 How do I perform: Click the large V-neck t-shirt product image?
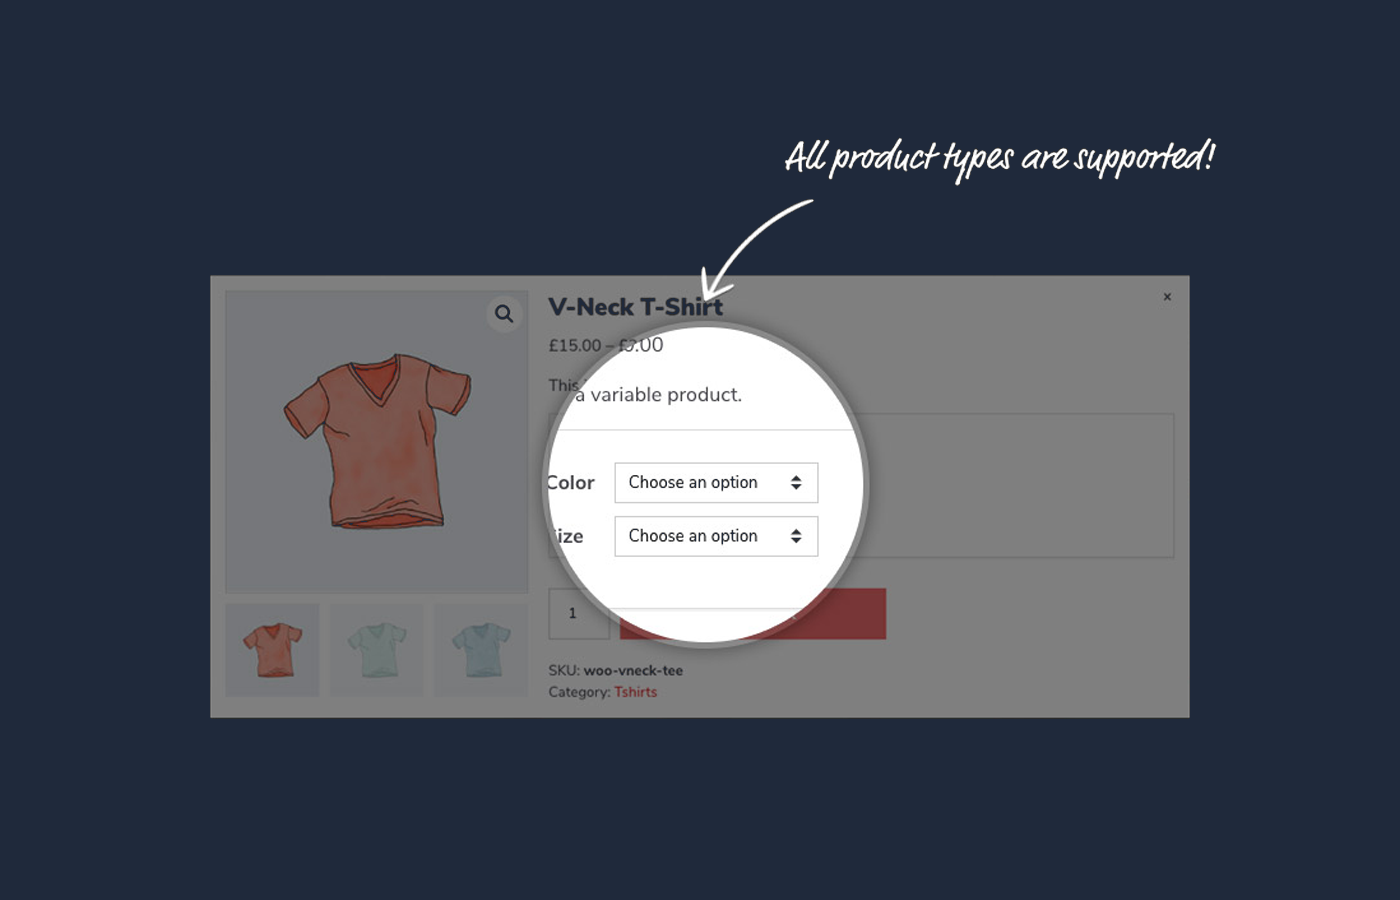(377, 442)
